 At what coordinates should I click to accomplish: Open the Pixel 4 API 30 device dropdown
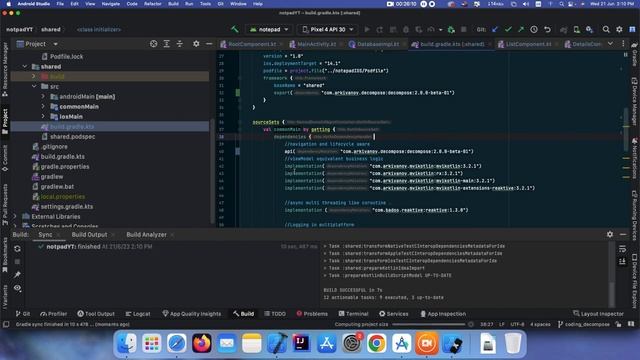[328, 29]
